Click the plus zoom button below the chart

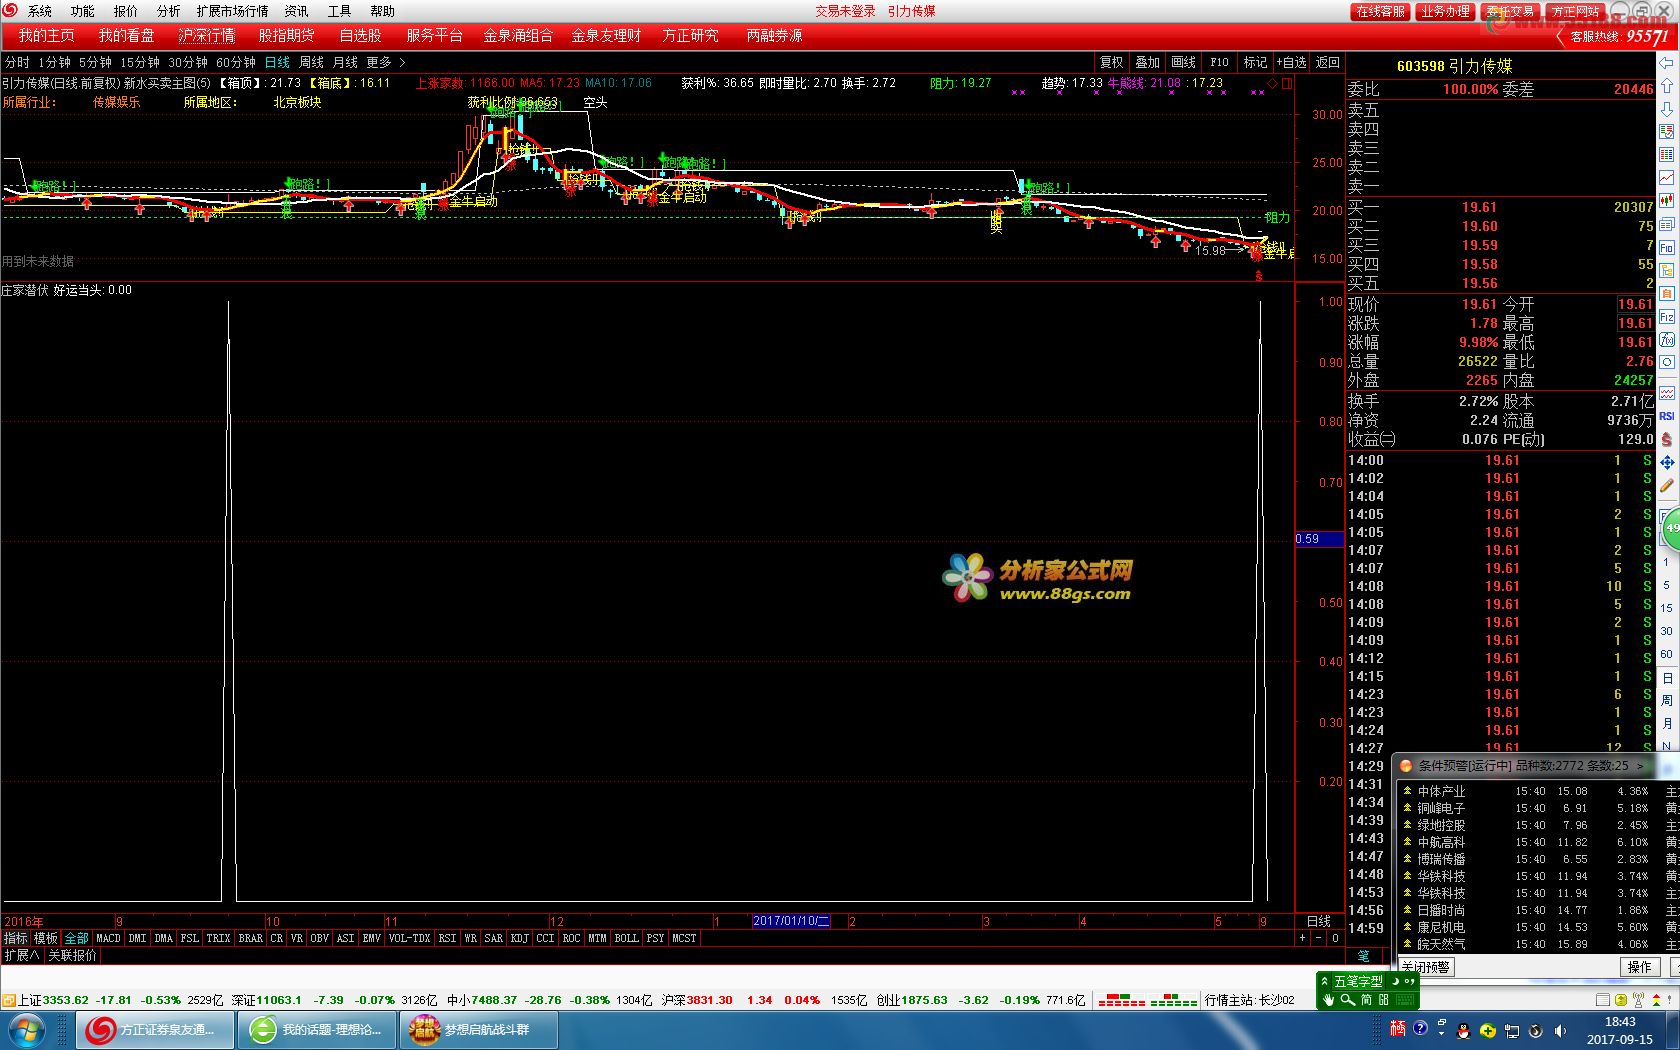1302,938
